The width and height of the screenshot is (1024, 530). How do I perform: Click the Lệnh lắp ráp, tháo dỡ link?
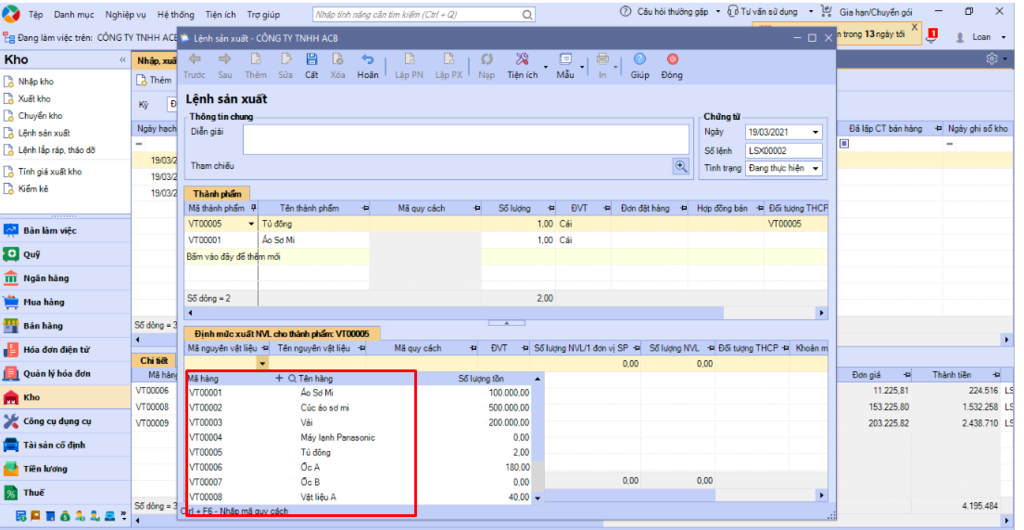57,150
